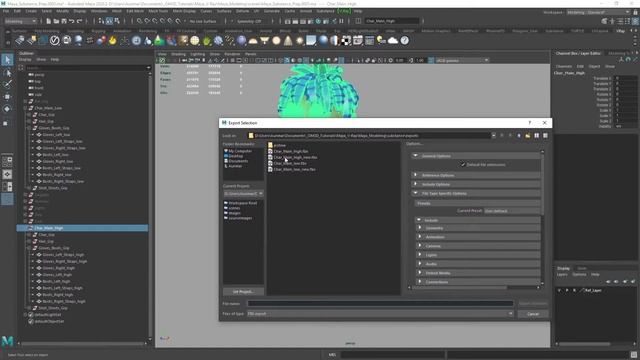Click the circled checkmark shelf icon

(55, 40)
